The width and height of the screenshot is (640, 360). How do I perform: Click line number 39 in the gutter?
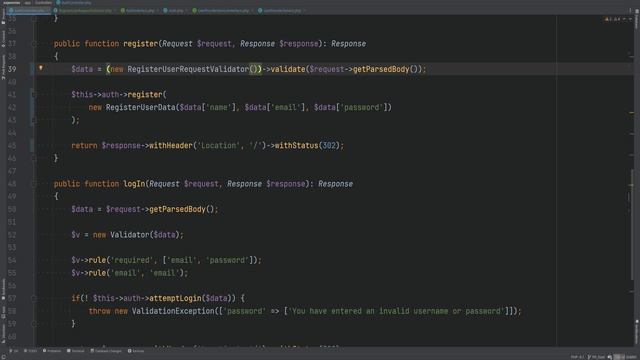tap(12, 69)
